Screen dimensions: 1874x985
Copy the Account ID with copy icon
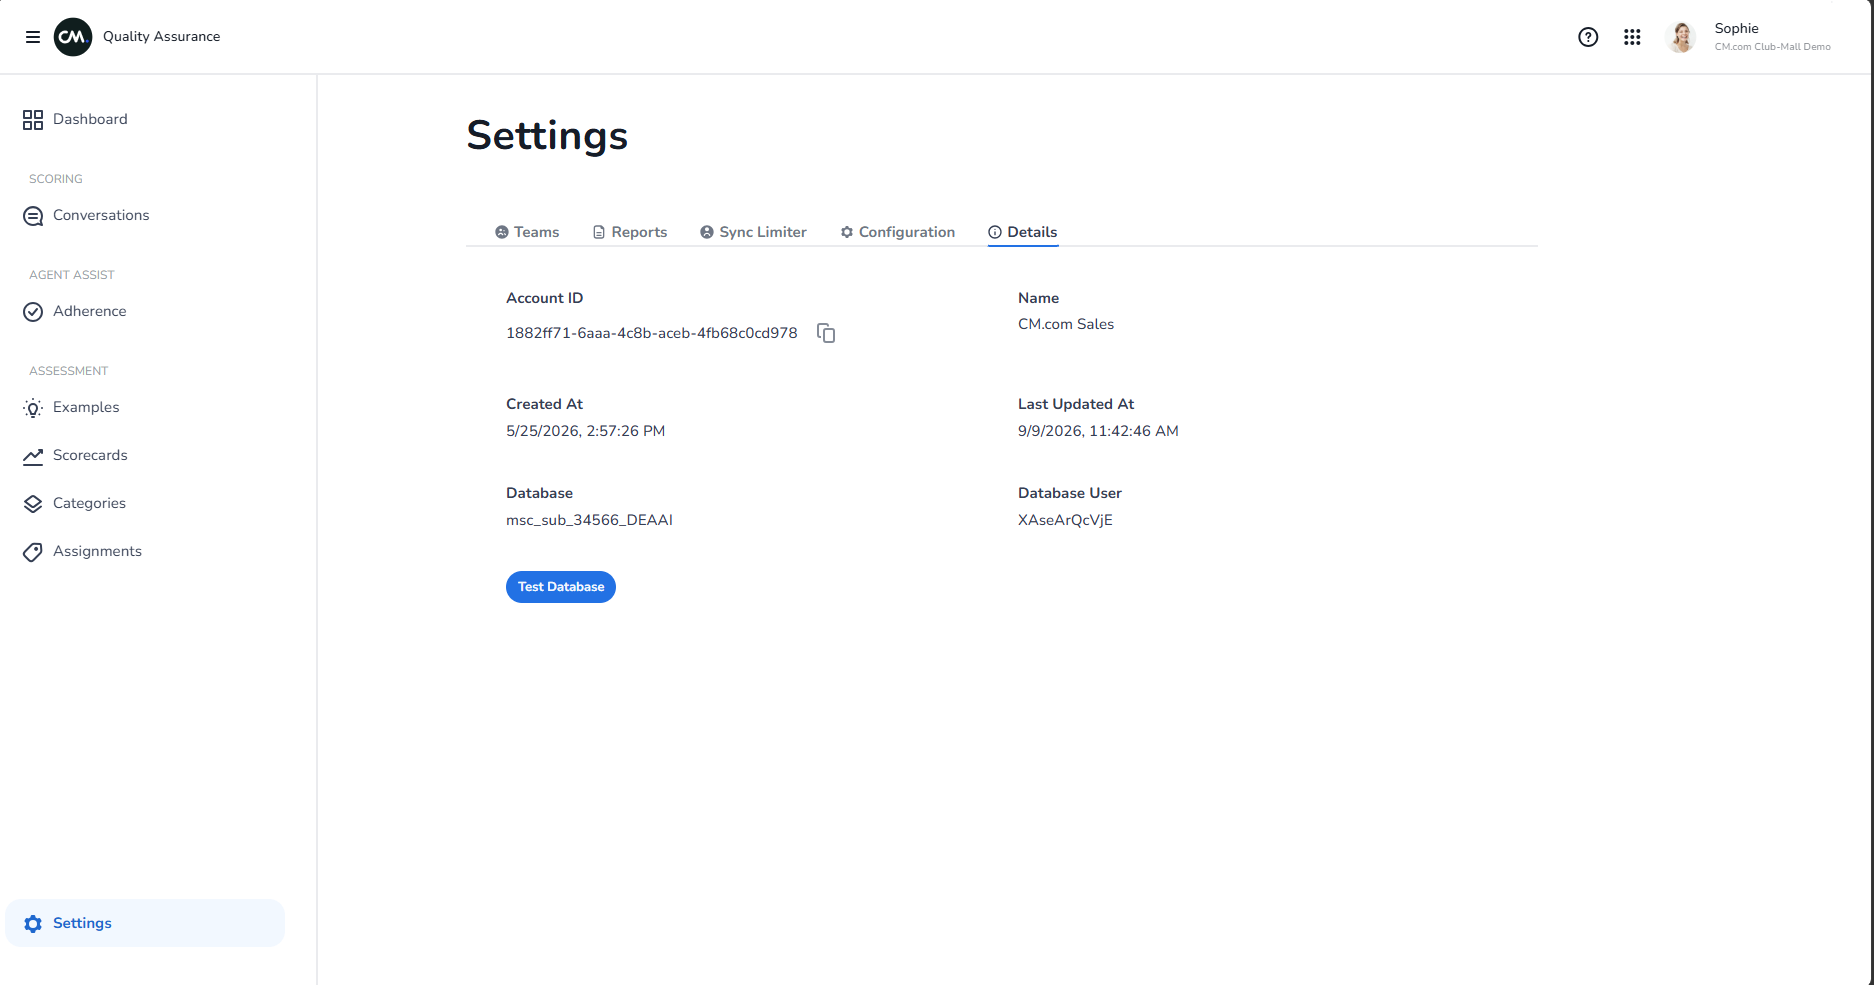click(x=826, y=333)
